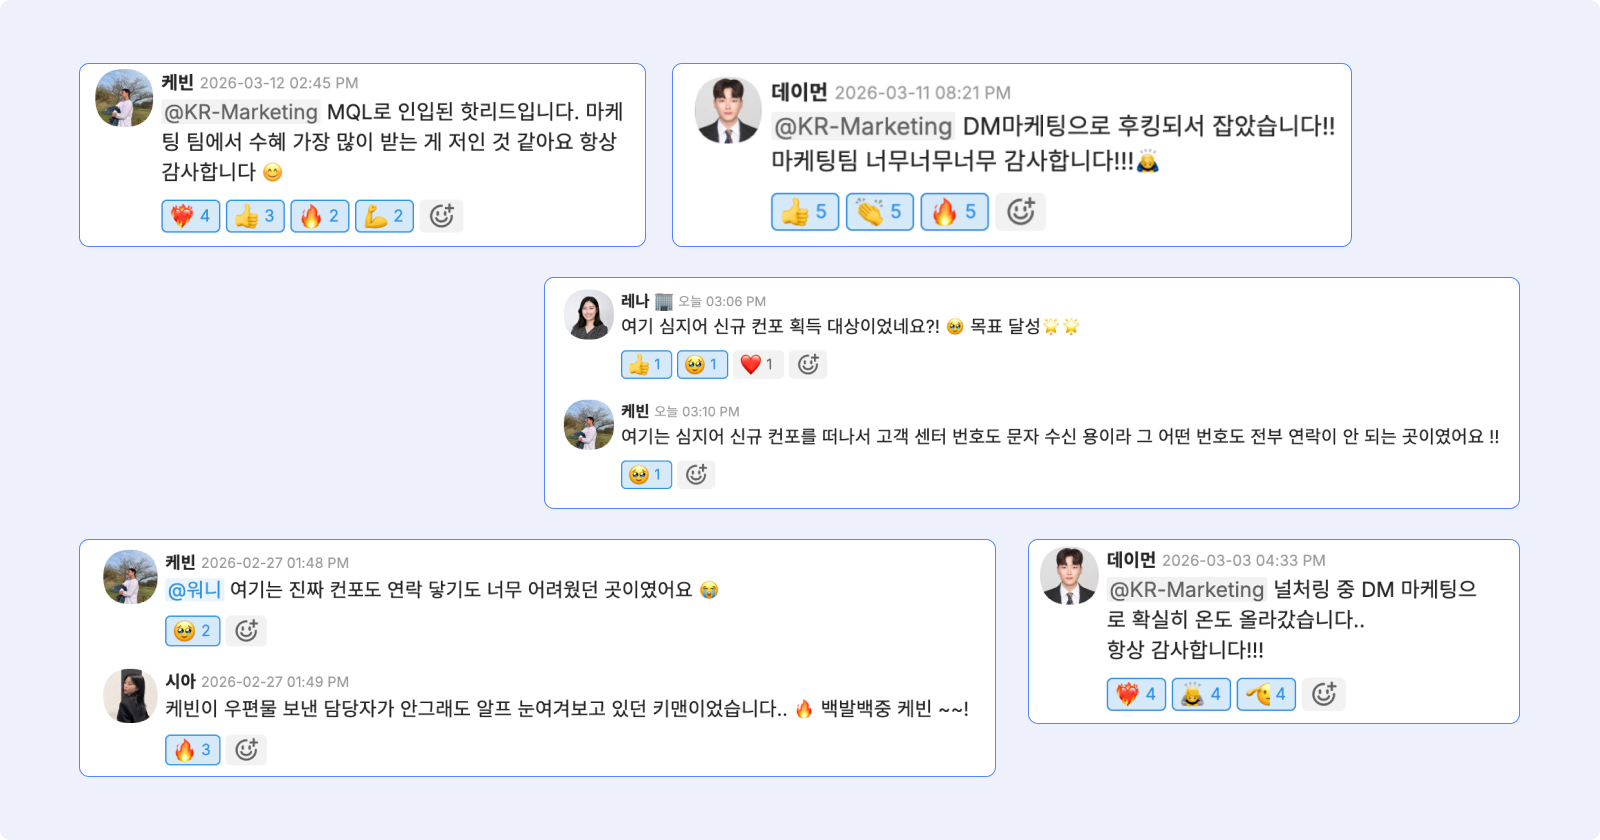The image size is (1600, 840).
Task: Click the building icon next to Lena's name
Action: (664, 302)
